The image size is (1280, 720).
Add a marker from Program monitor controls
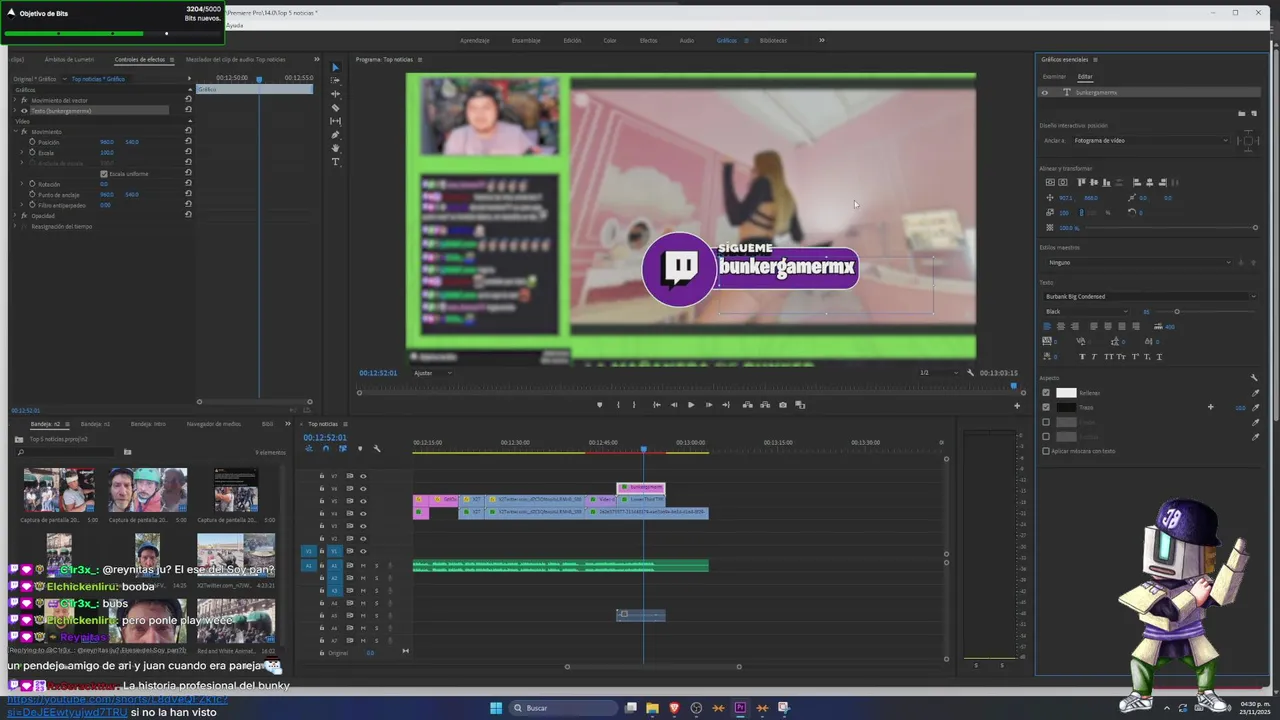(x=599, y=405)
